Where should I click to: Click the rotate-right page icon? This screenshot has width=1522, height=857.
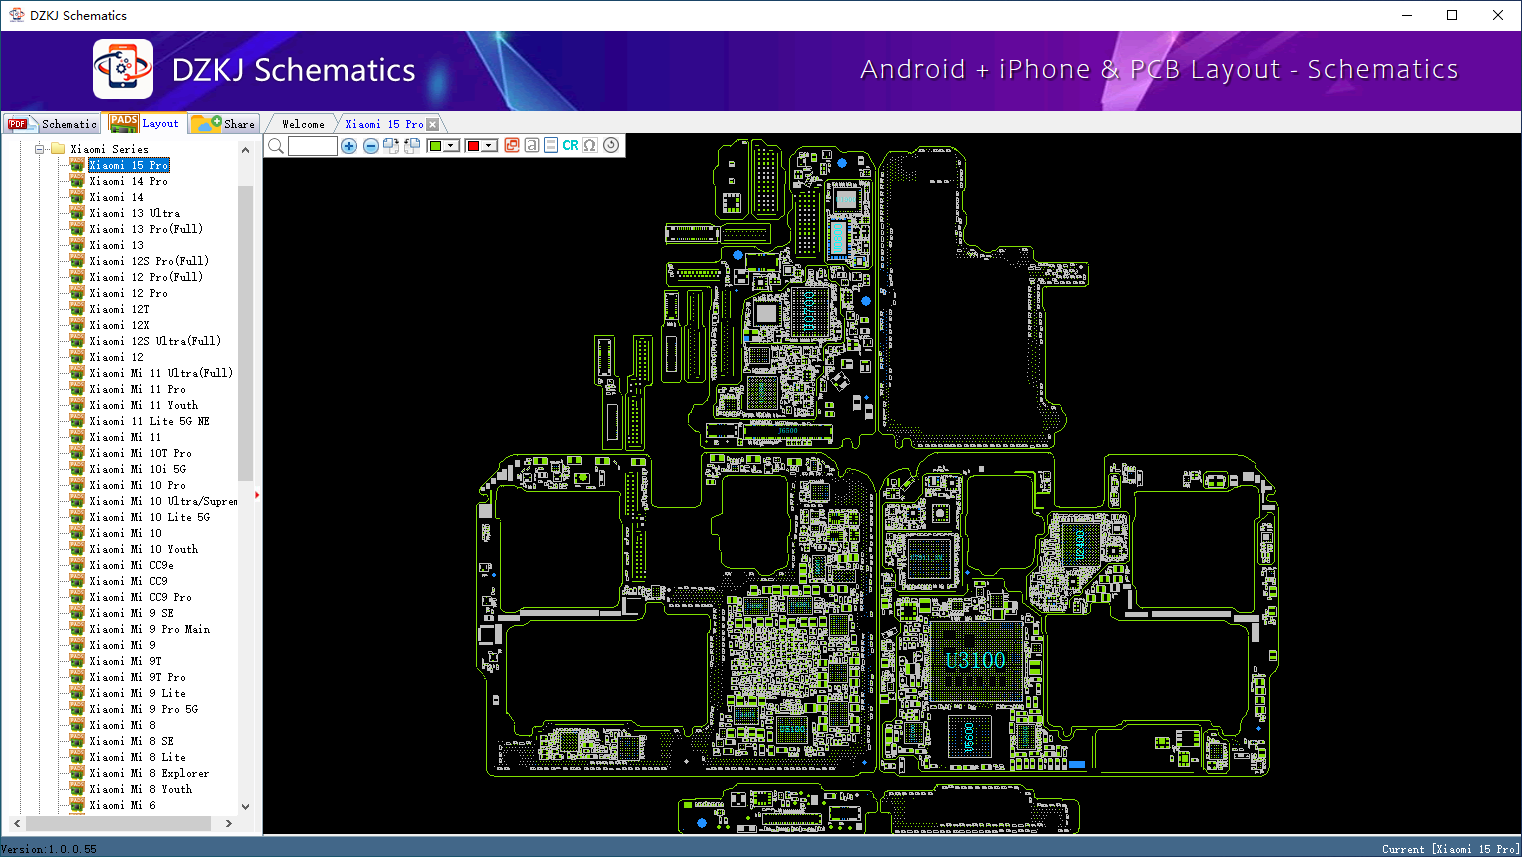[x=391, y=146]
